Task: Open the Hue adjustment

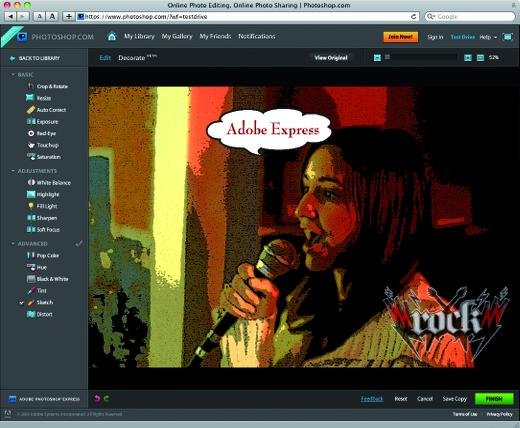Action: pyautogui.click(x=37, y=267)
